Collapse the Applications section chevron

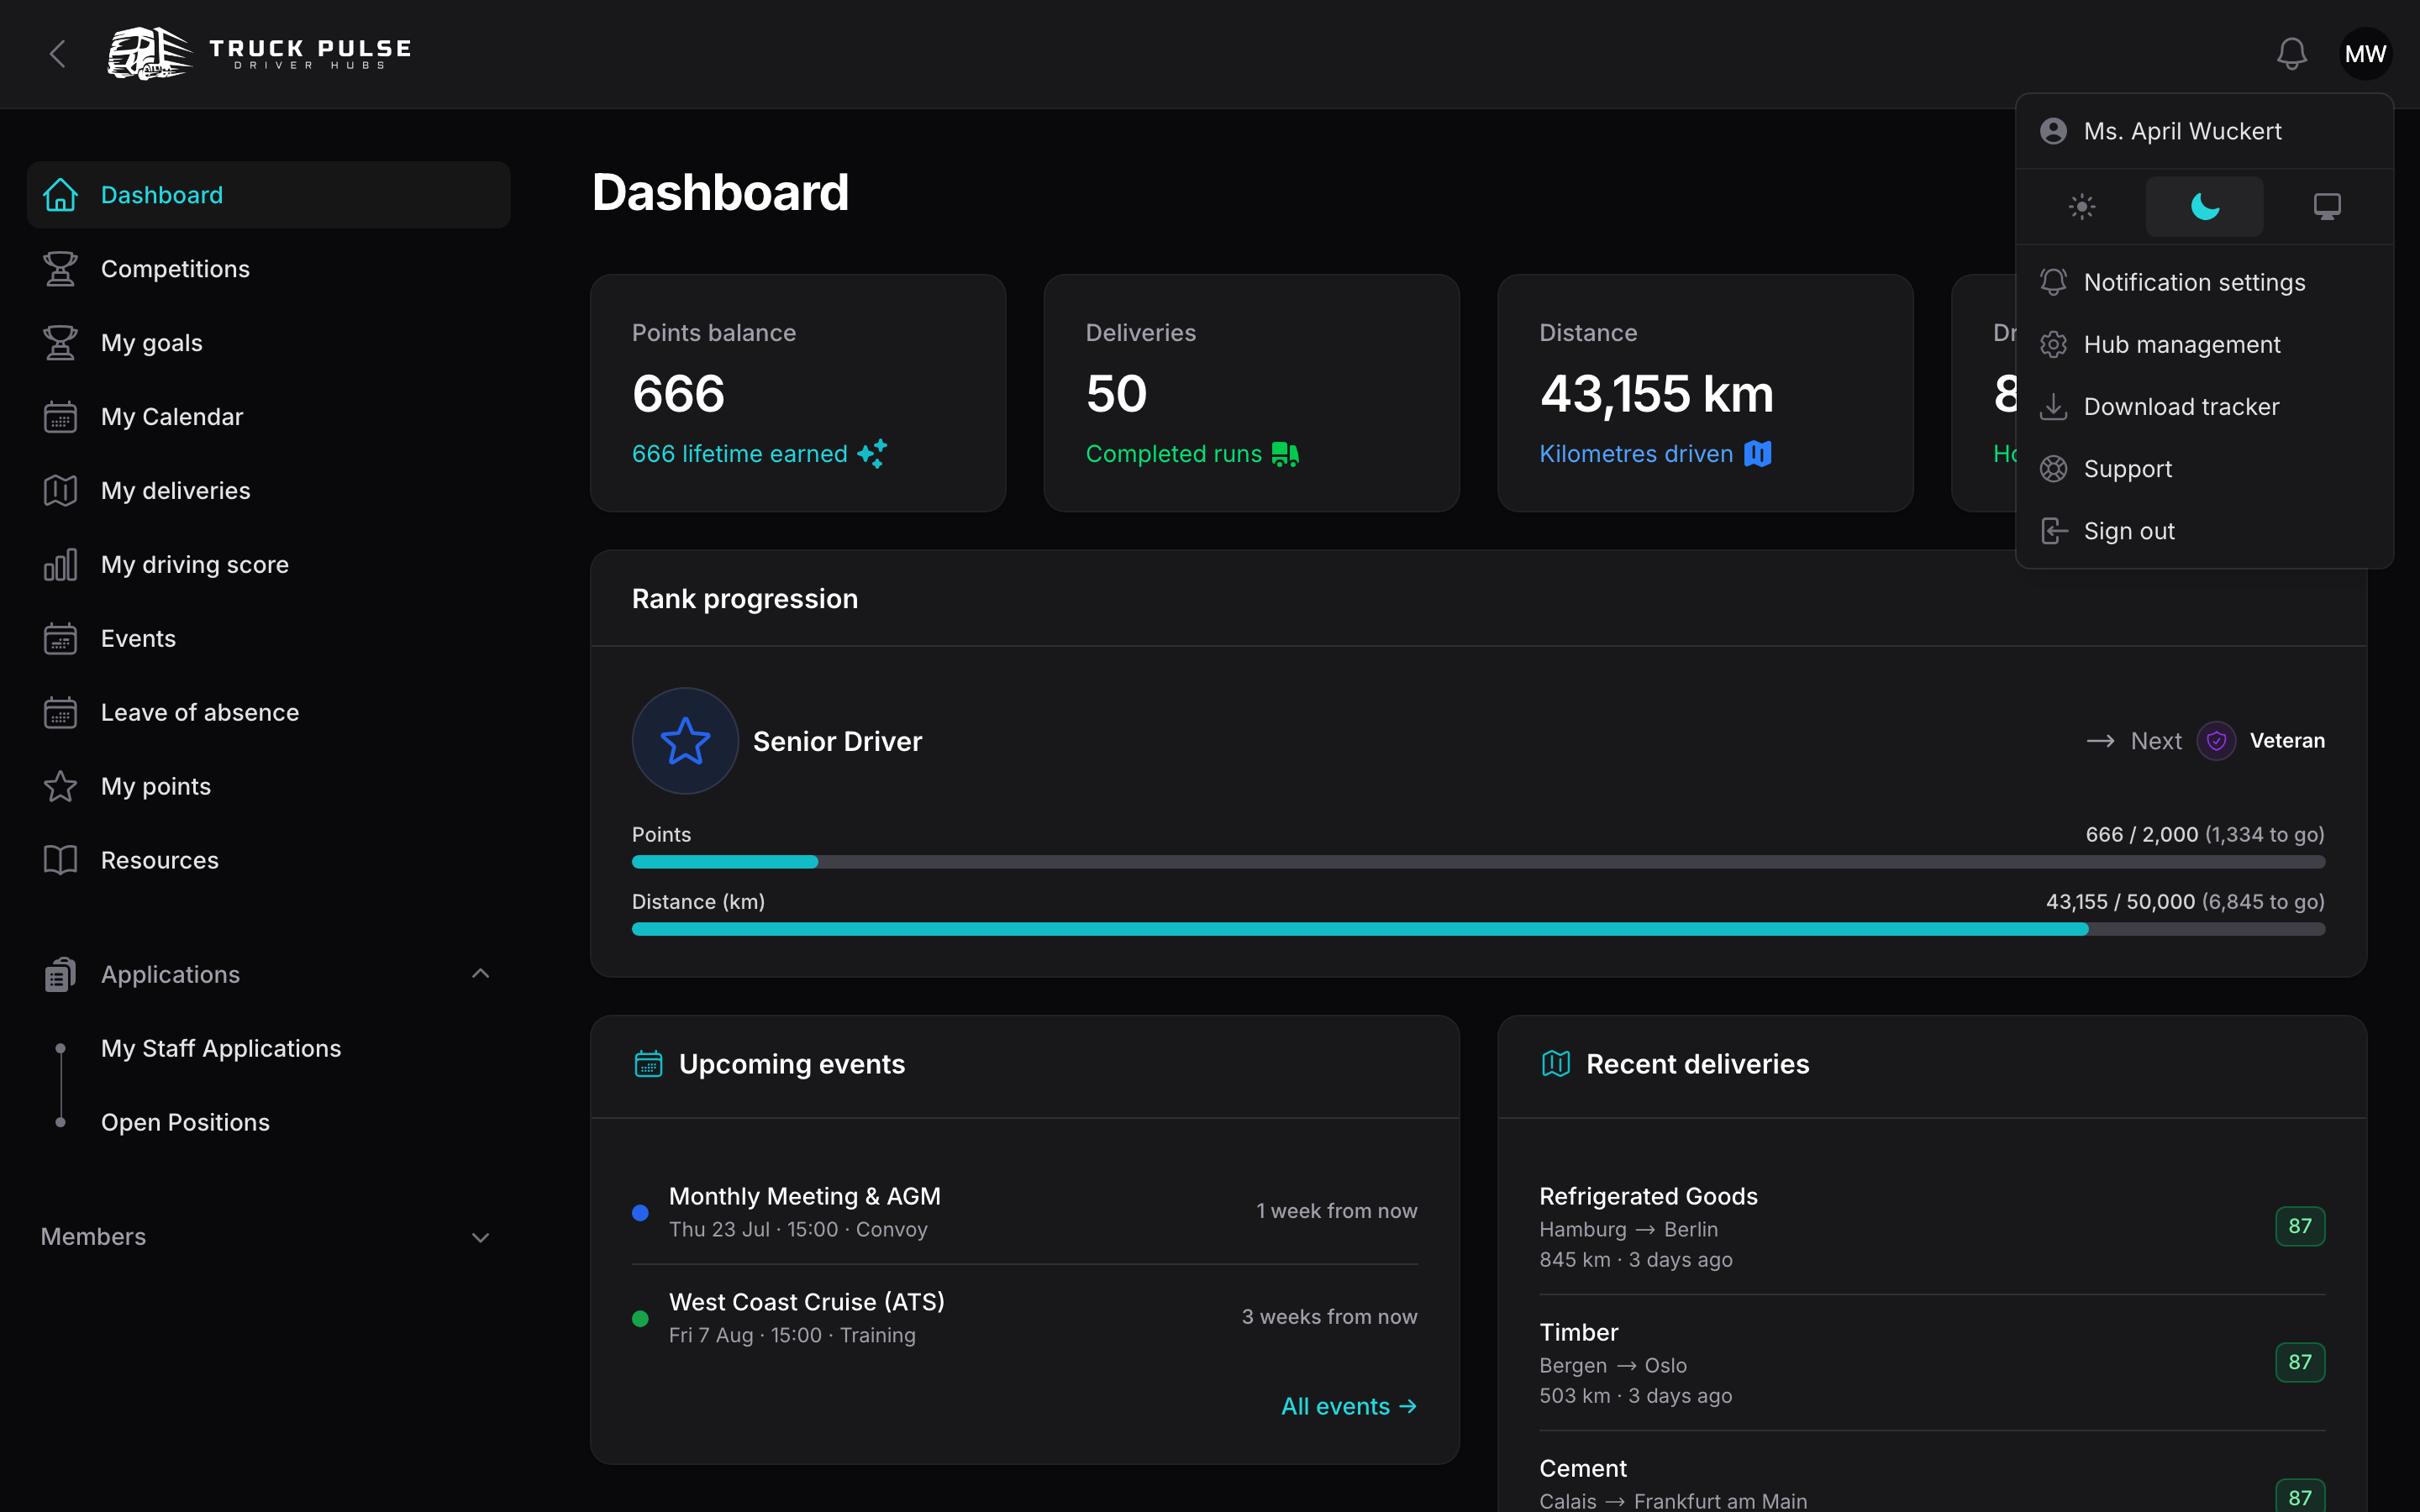click(x=480, y=974)
